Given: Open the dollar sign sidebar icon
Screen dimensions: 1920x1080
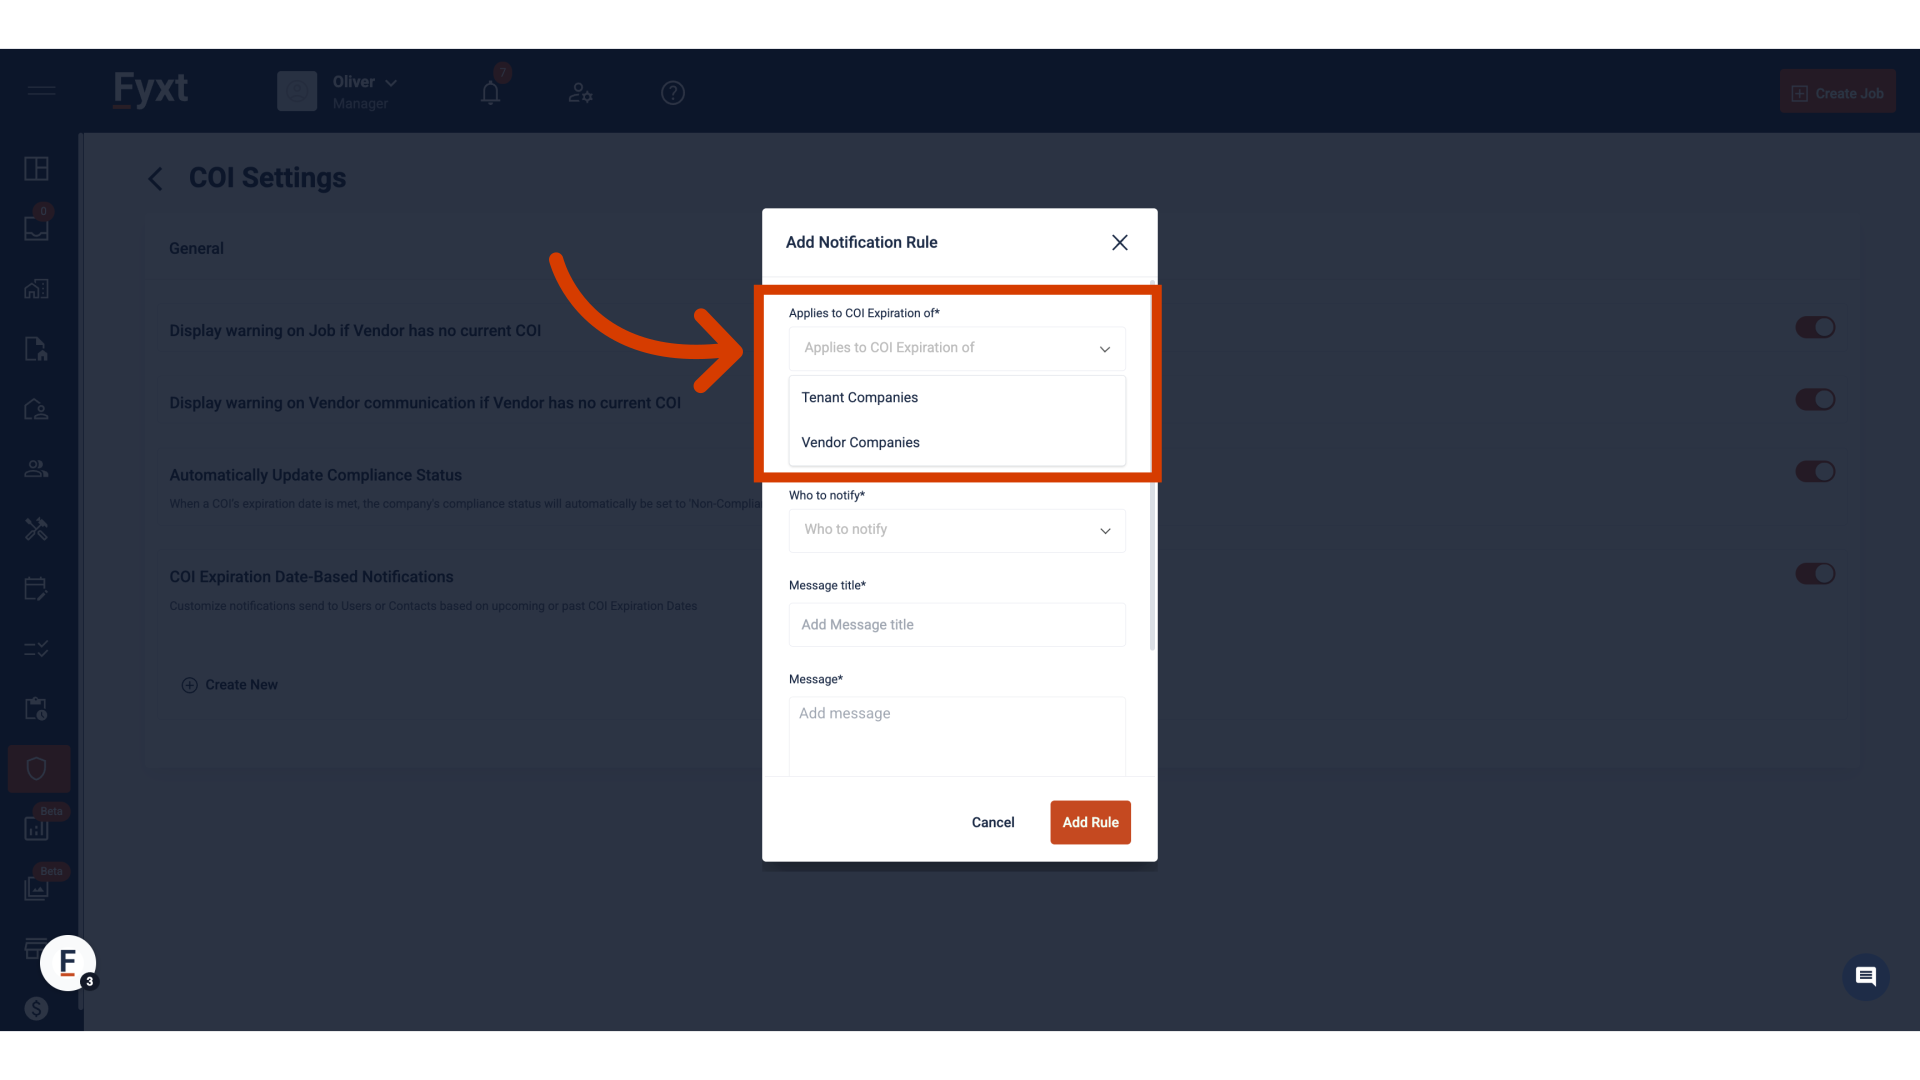Looking at the screenshot, I should pyautogui.click(x=37, y=1008).
